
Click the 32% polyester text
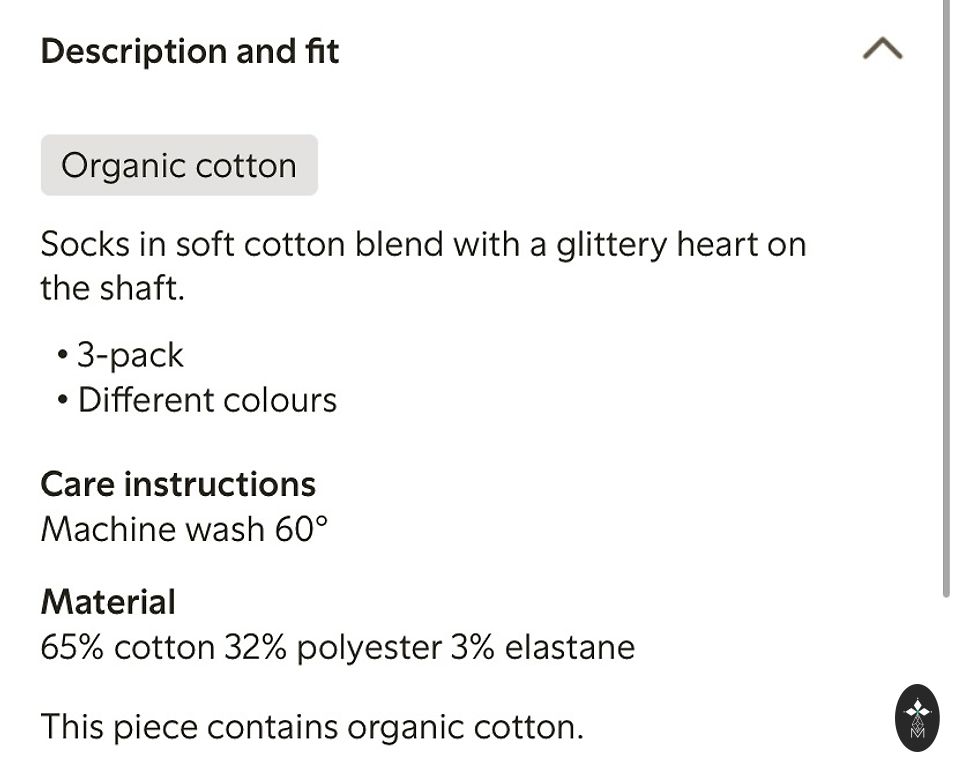tap(332, 647)
